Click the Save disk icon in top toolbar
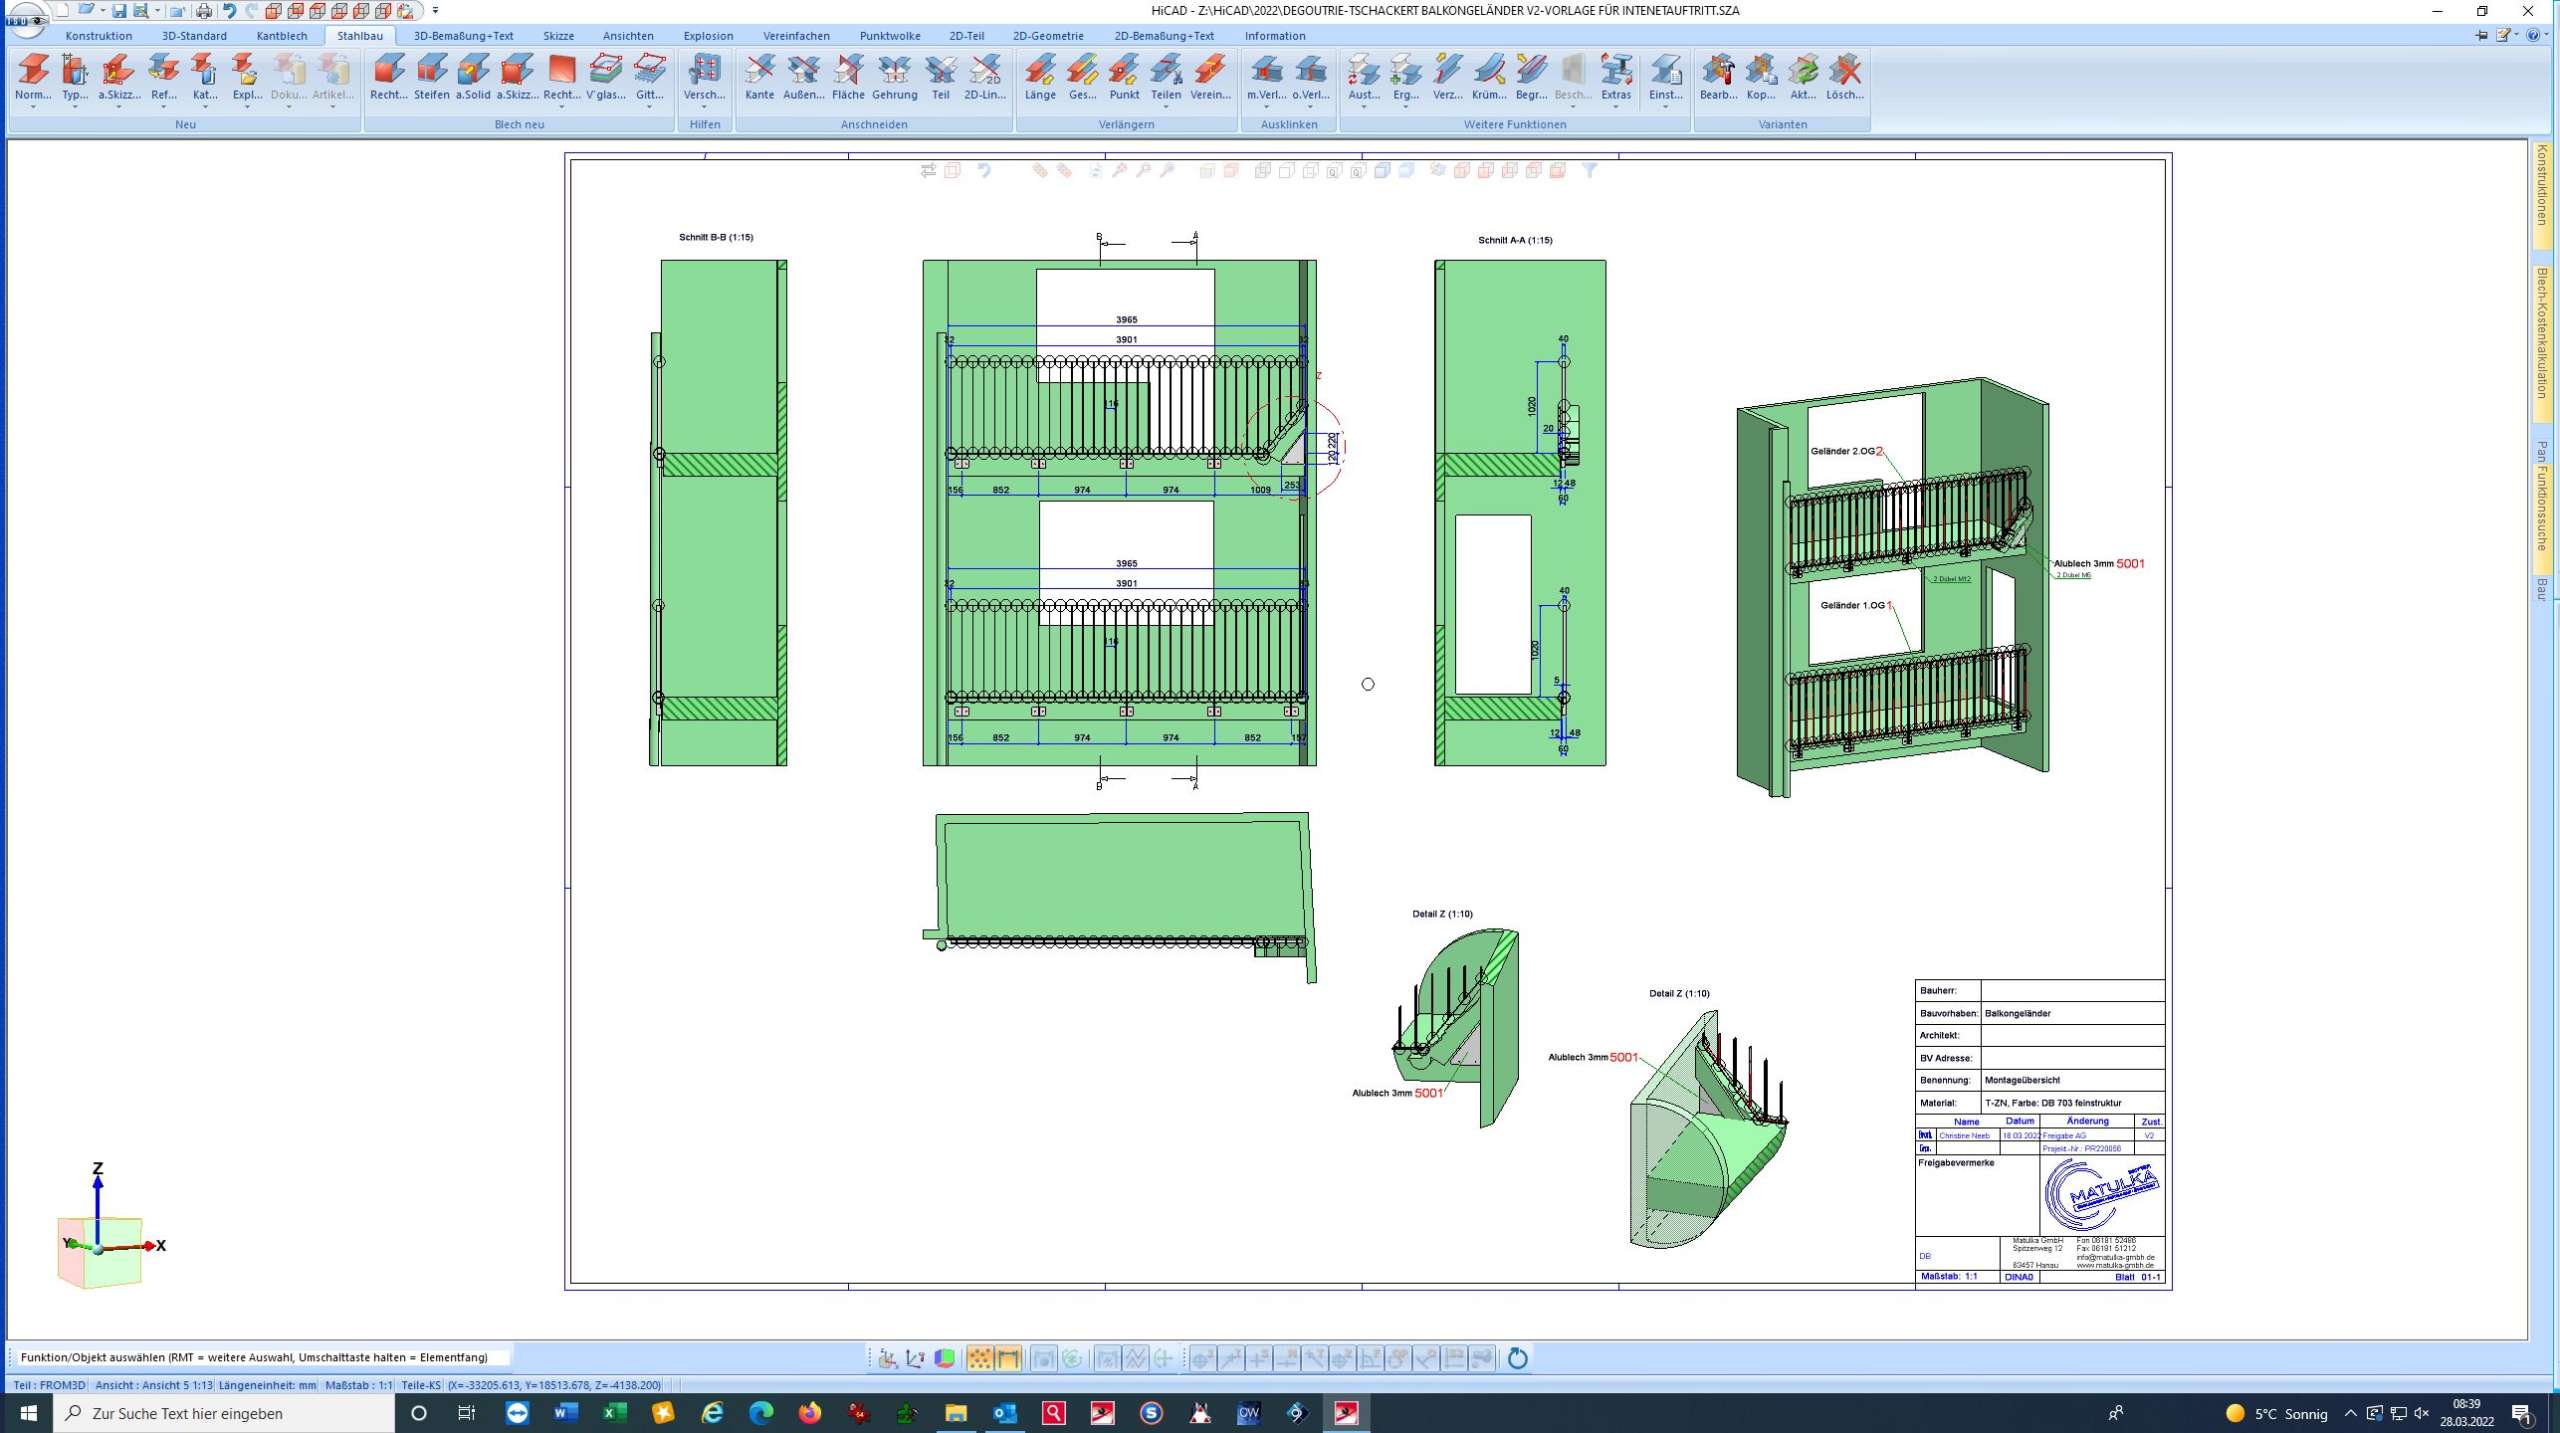Image resolution: width=2560 pixels, height=1433 pixels. [119, 11]
